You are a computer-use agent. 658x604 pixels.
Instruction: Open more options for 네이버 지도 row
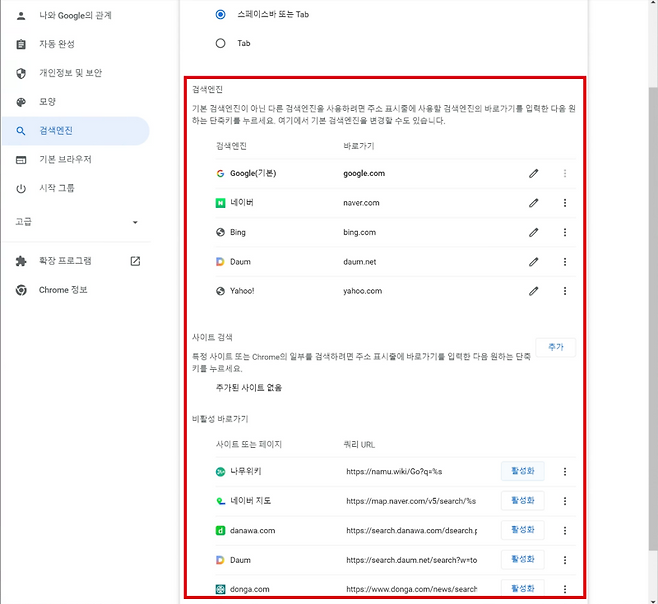[565, 501]
